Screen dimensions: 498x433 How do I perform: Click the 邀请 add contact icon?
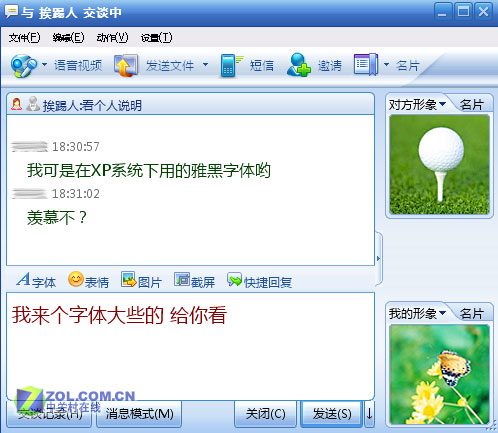pyautogui.click(x=298, y=65)
